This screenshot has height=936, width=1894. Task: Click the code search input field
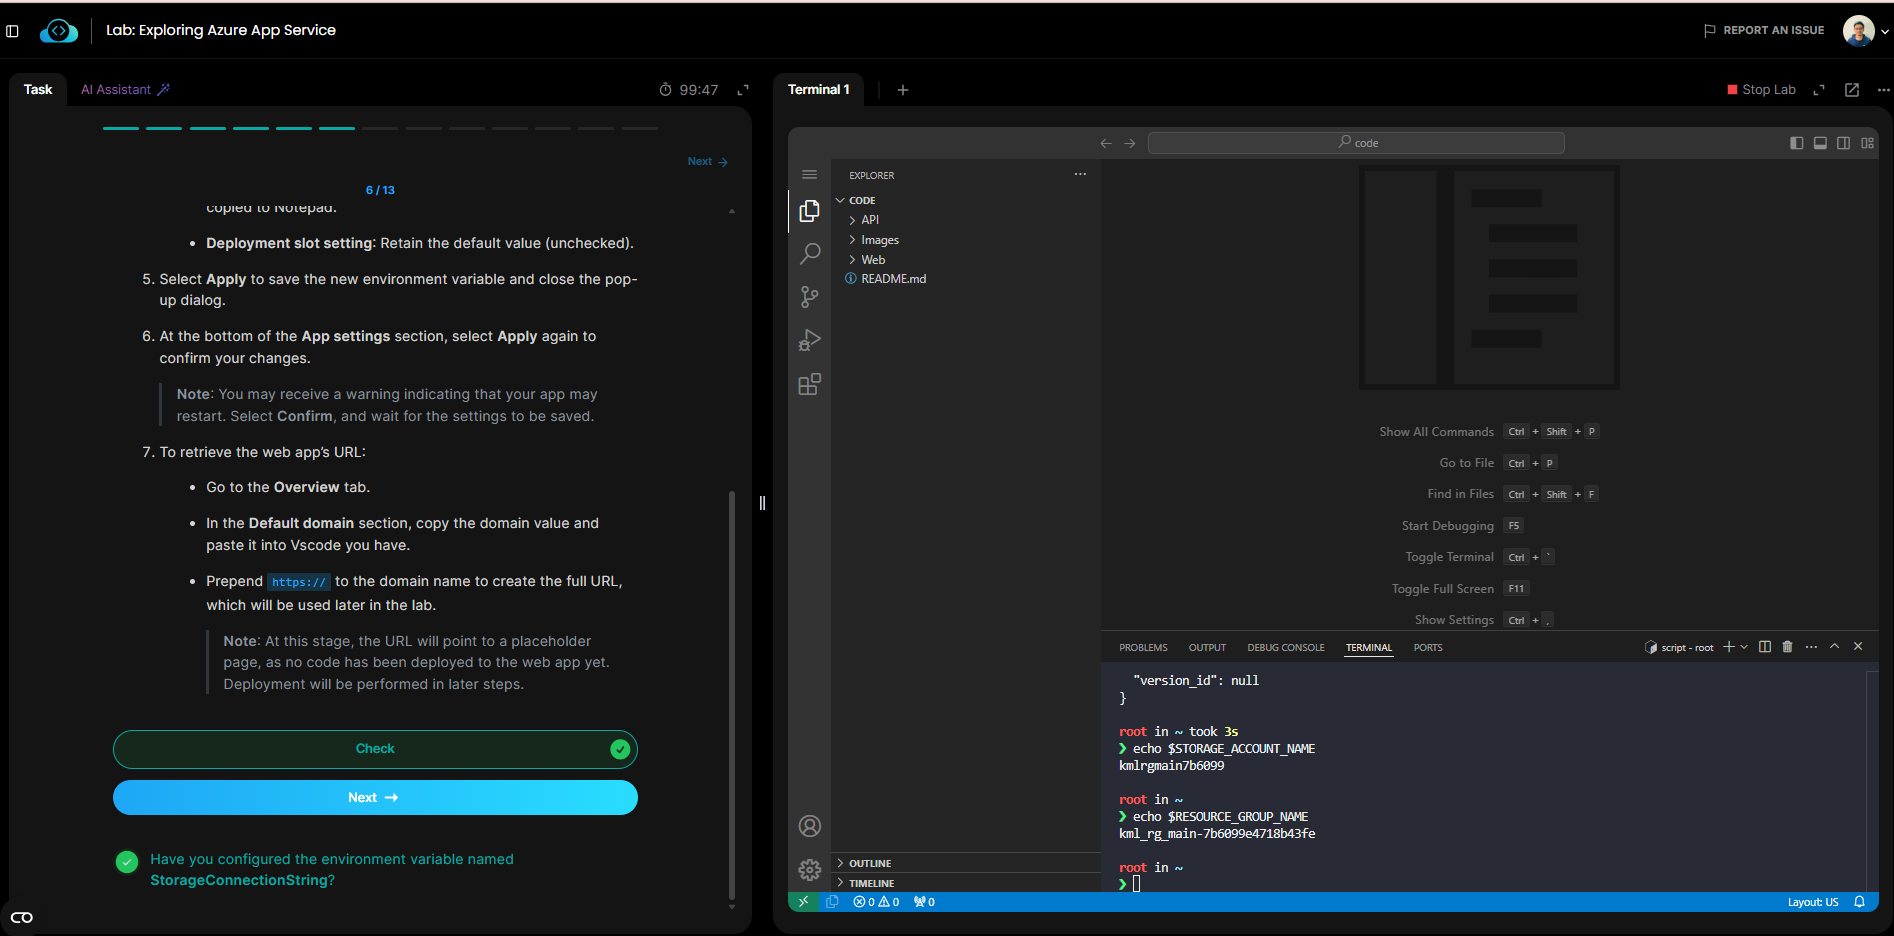pos(1356,143)
